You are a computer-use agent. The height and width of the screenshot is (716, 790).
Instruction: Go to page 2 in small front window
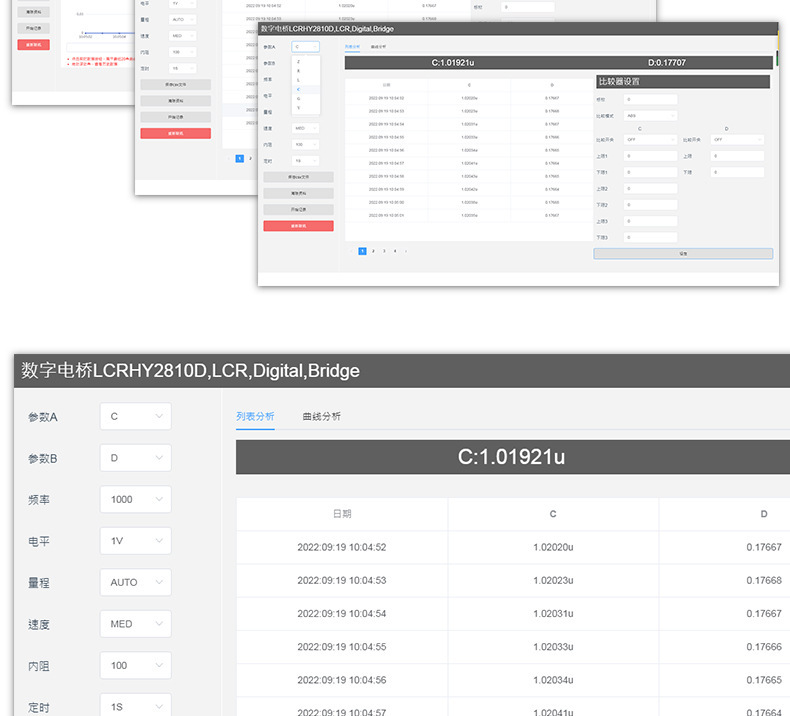373,251
